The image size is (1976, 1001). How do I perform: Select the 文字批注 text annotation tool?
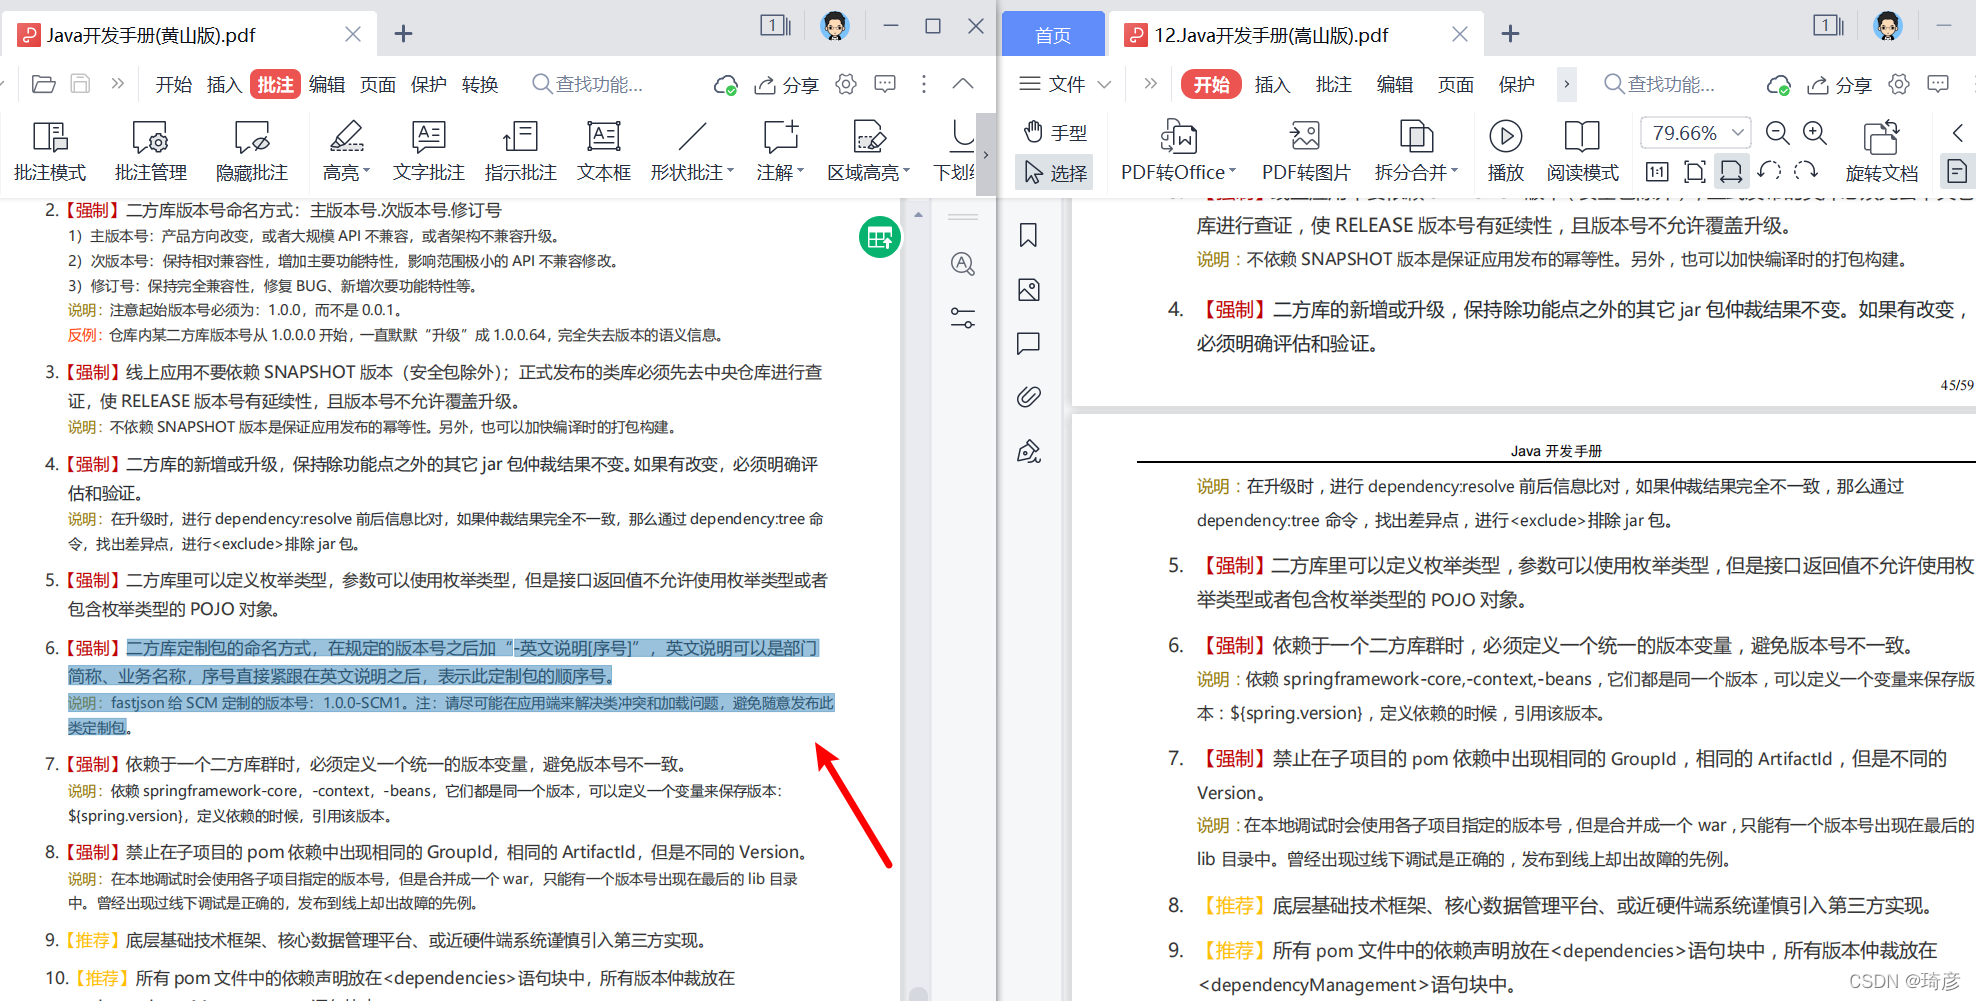click(428, 151)
